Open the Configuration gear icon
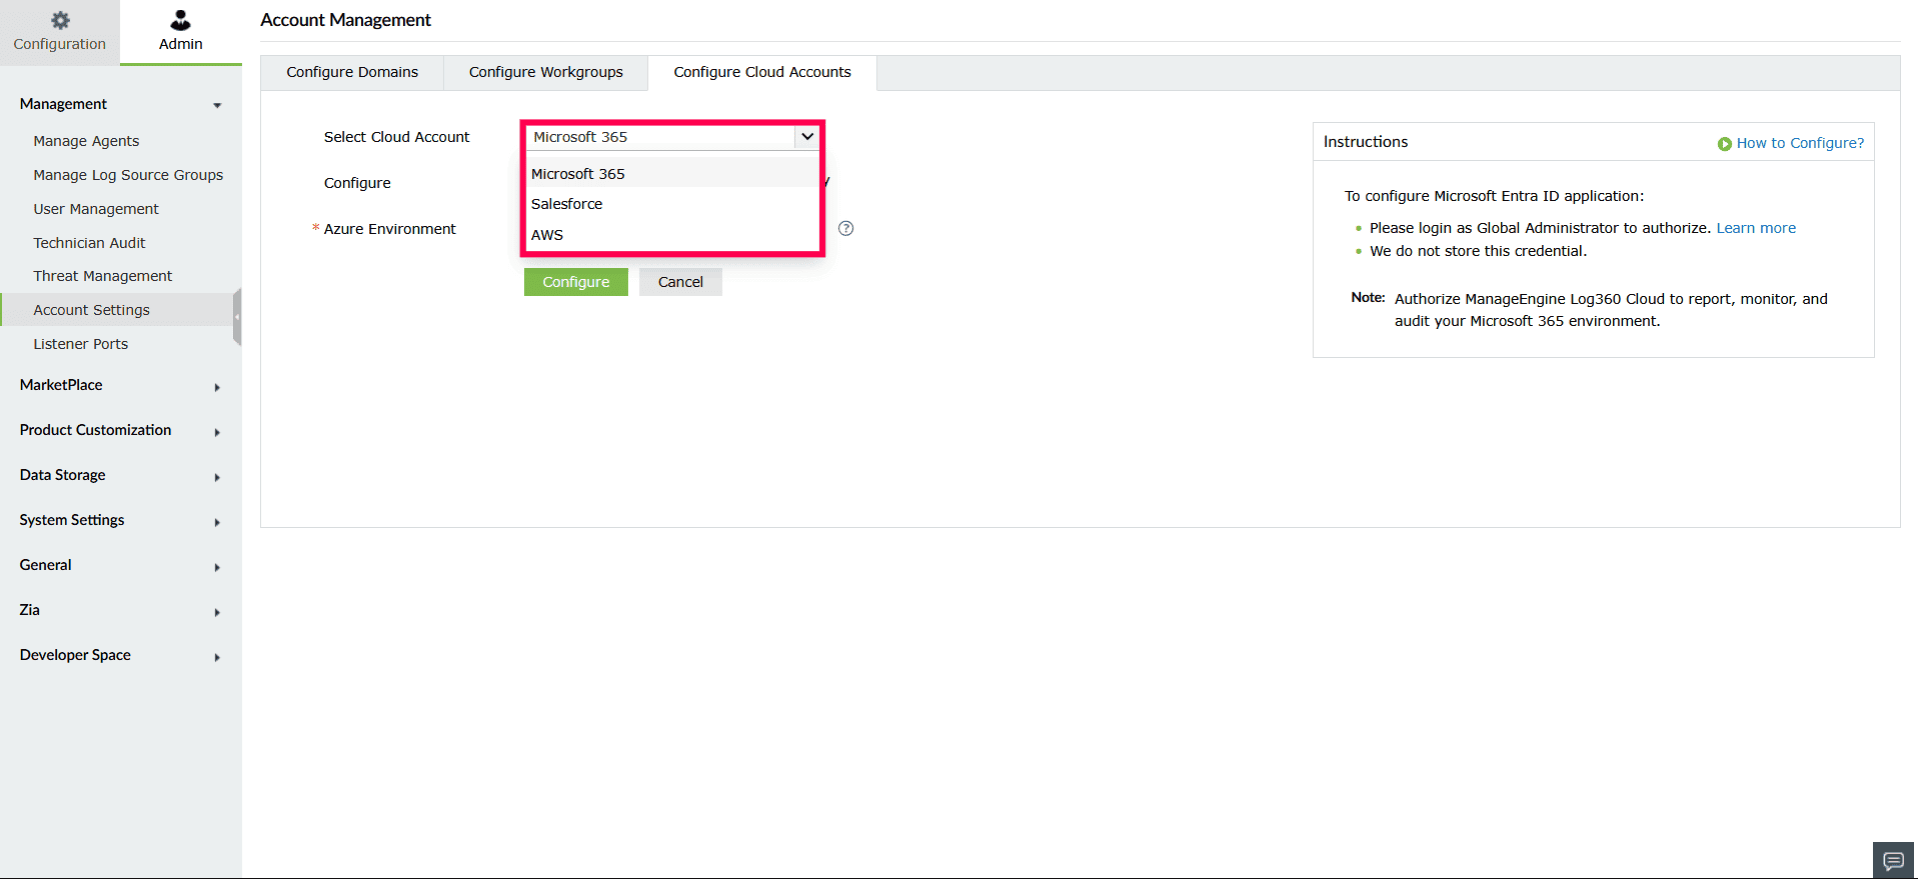Image resolution: width=1918 pixels, height=879 pixels. pyautogui.click(x=60, y=20)
